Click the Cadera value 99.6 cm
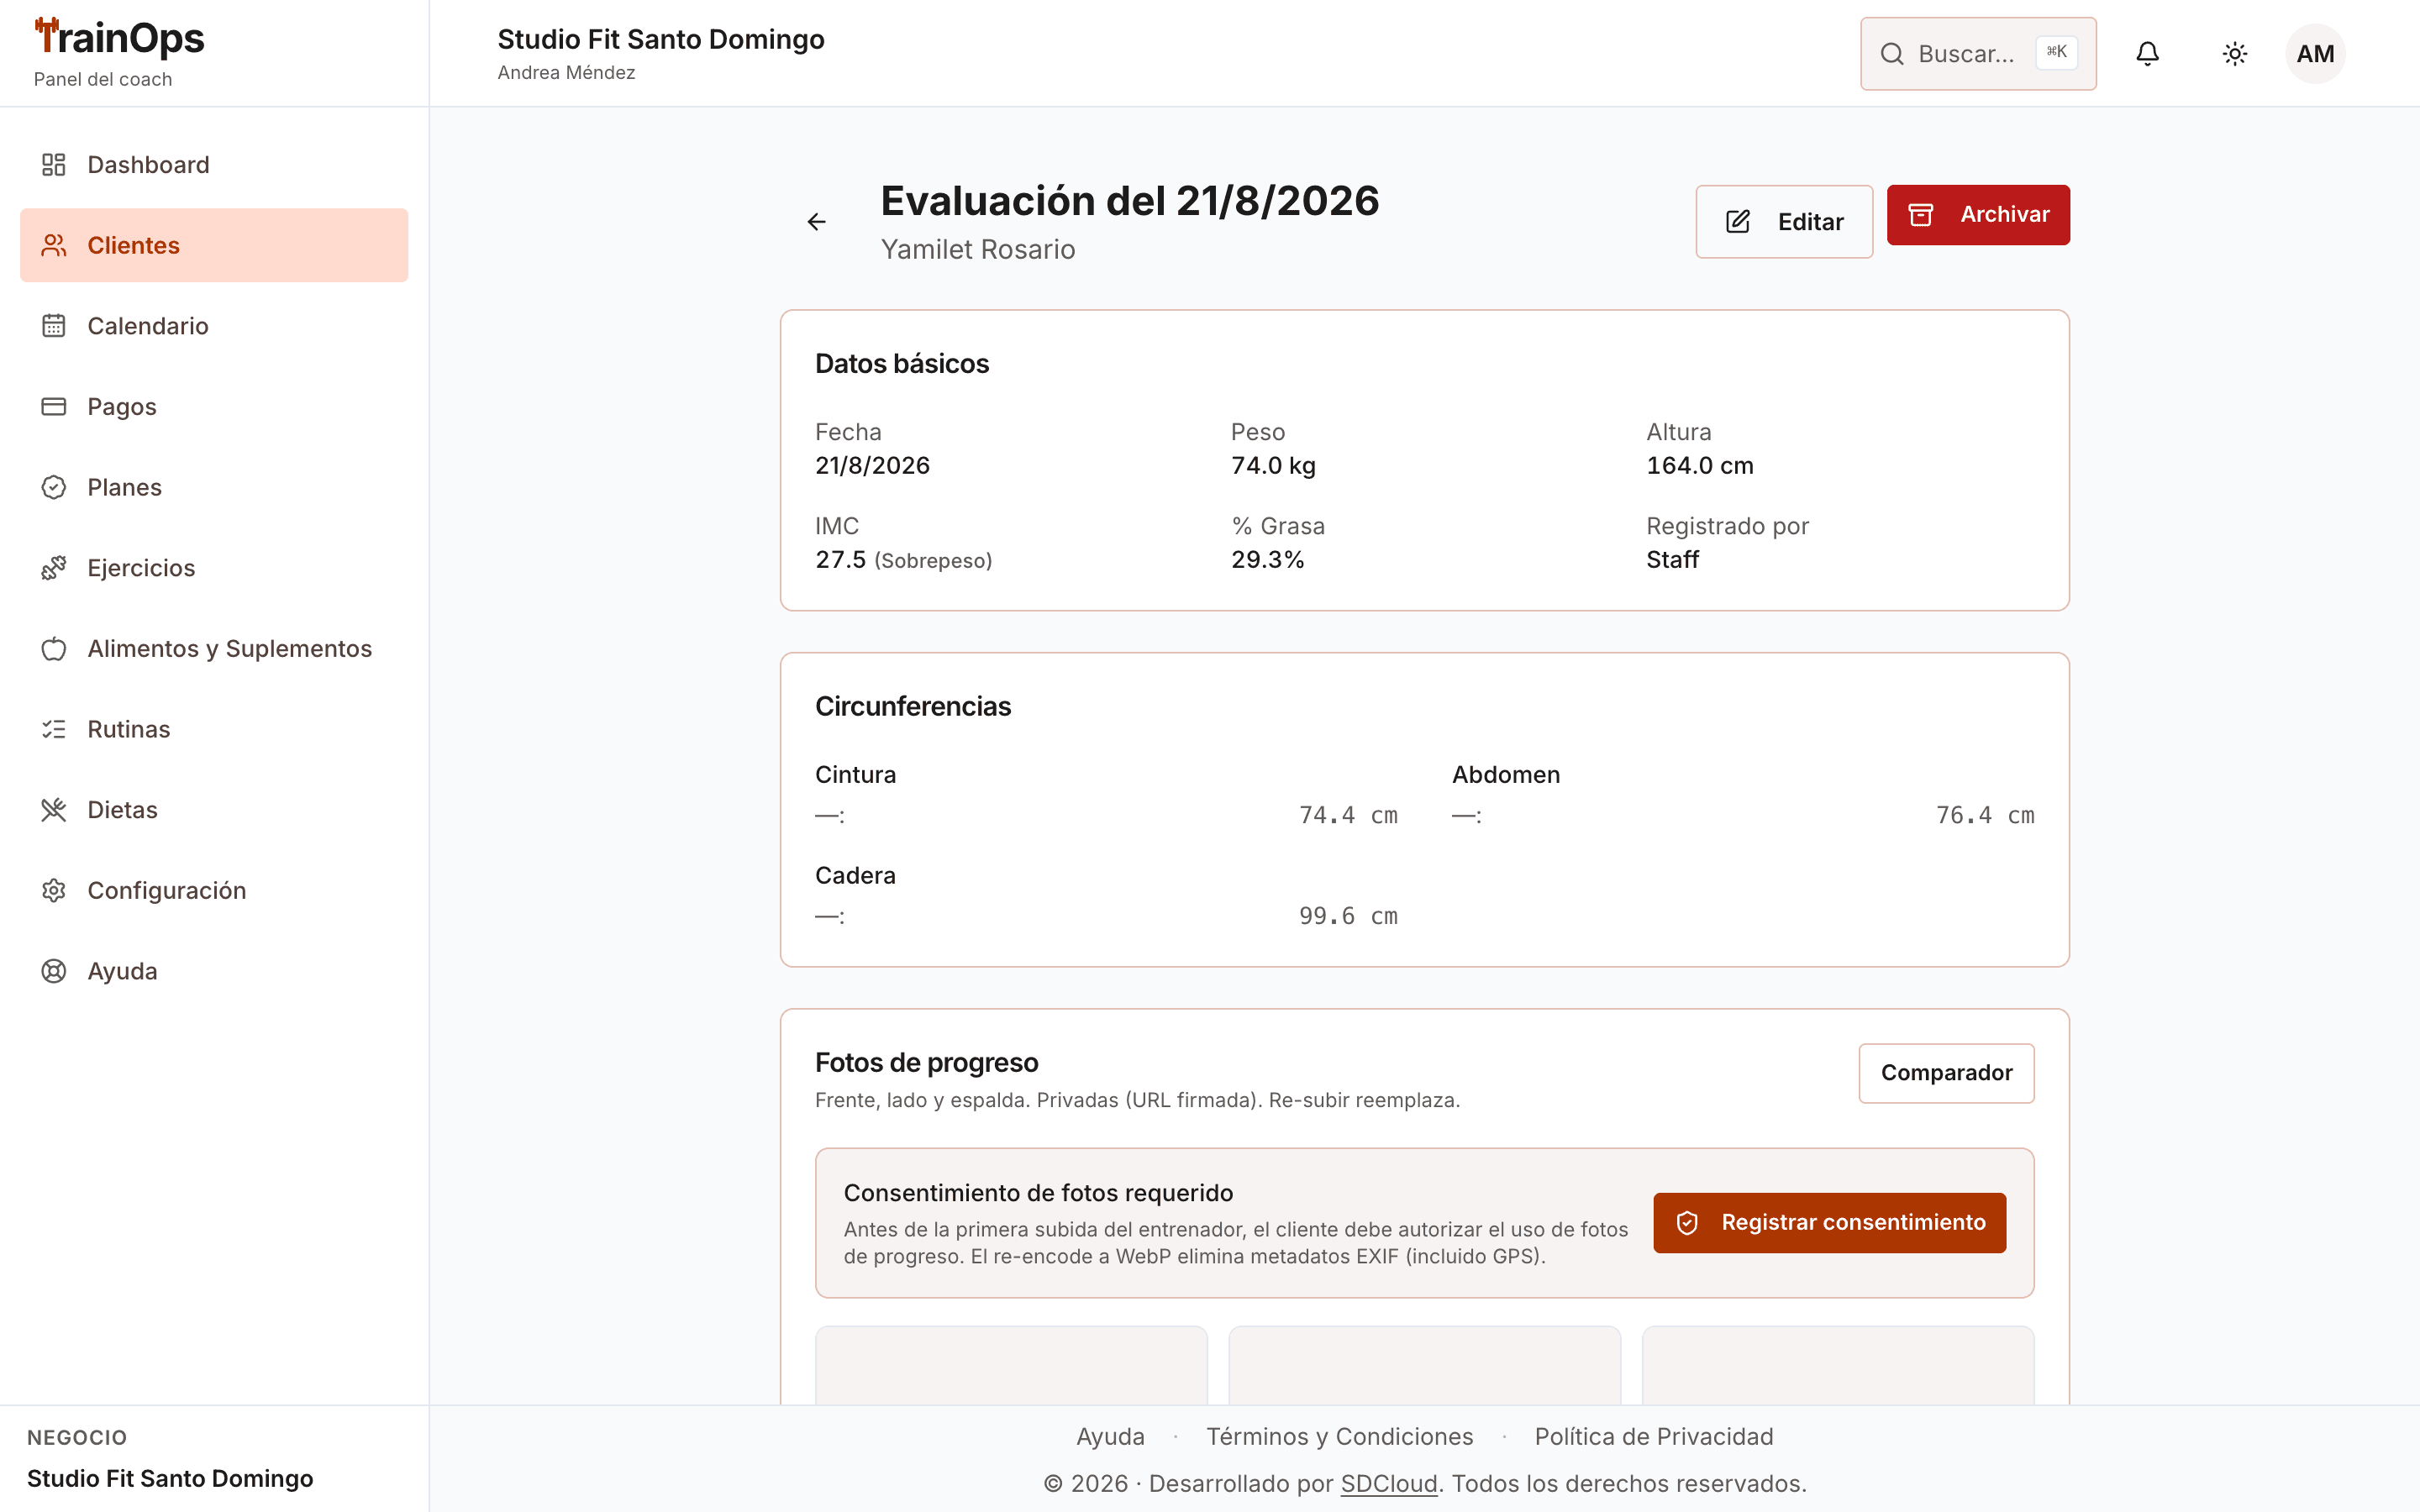This screenshot has width=2420, height=1512. 1347,916
